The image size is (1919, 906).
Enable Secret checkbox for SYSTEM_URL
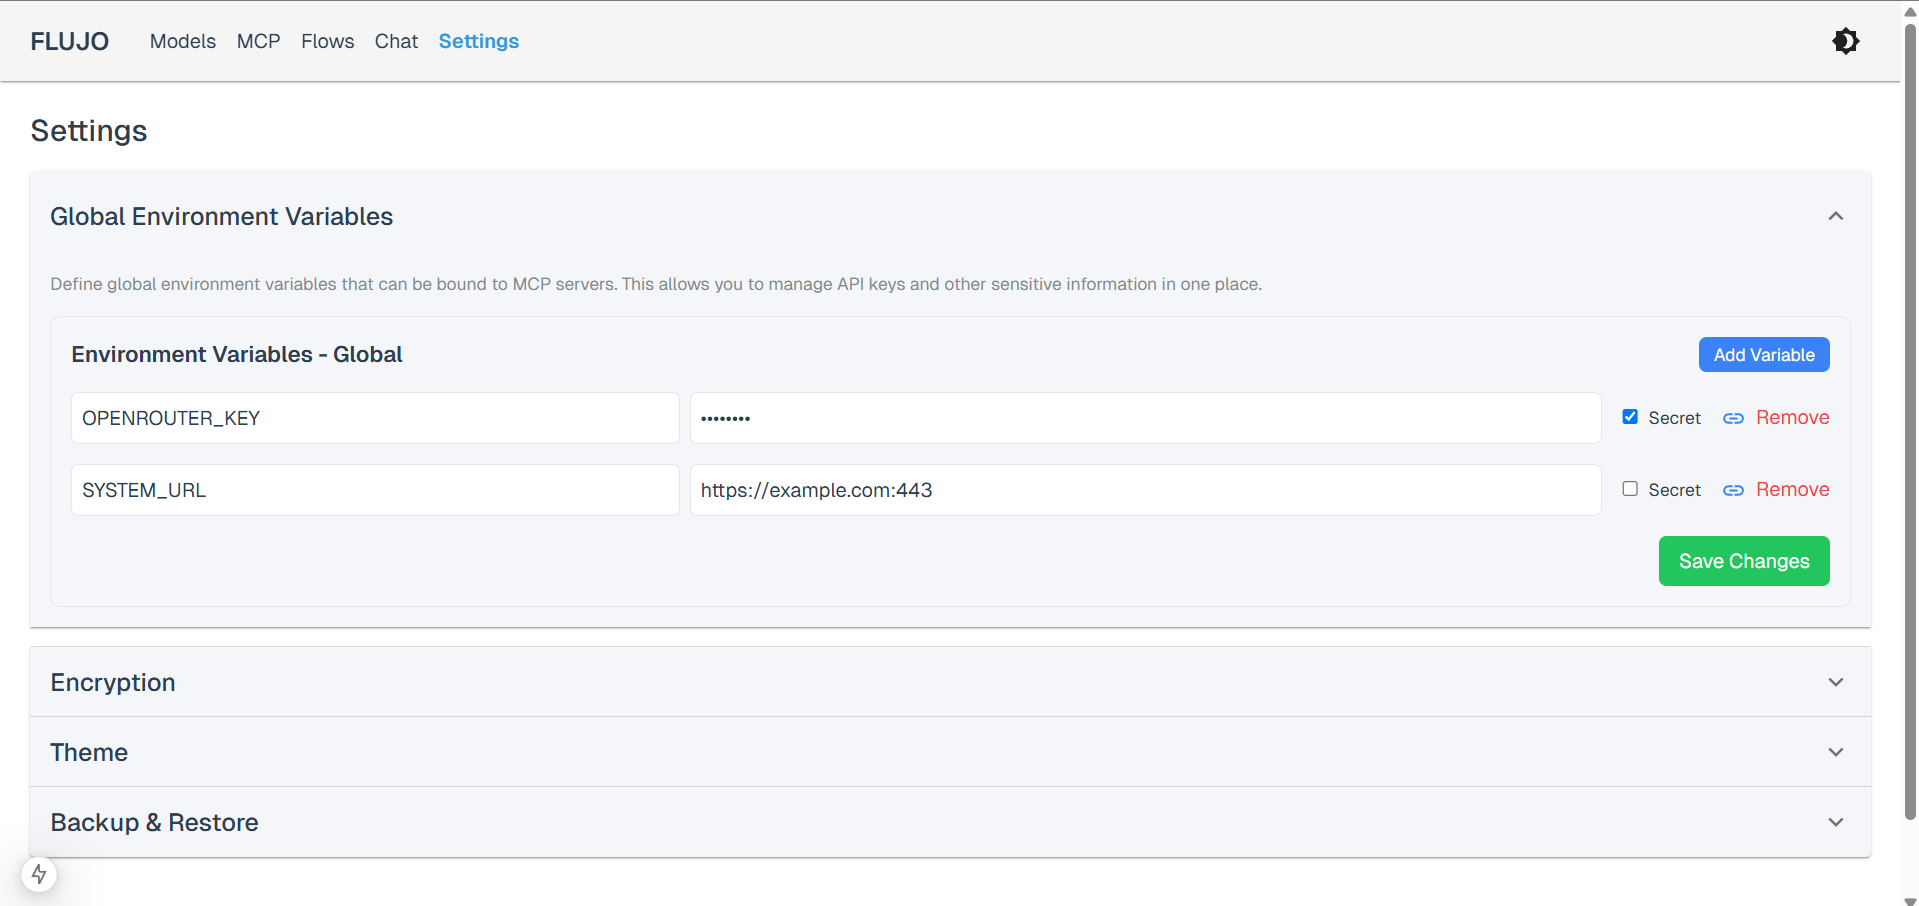1630,489
